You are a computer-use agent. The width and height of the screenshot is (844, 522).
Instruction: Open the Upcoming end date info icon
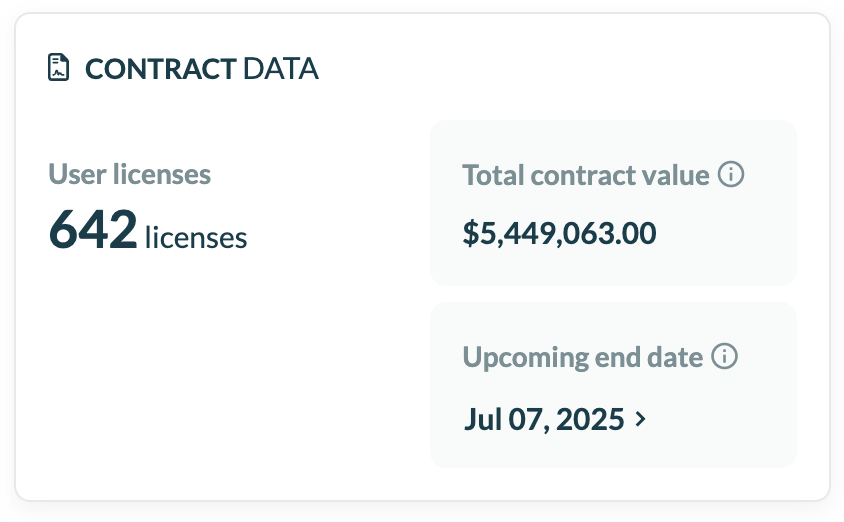[725, 357]
